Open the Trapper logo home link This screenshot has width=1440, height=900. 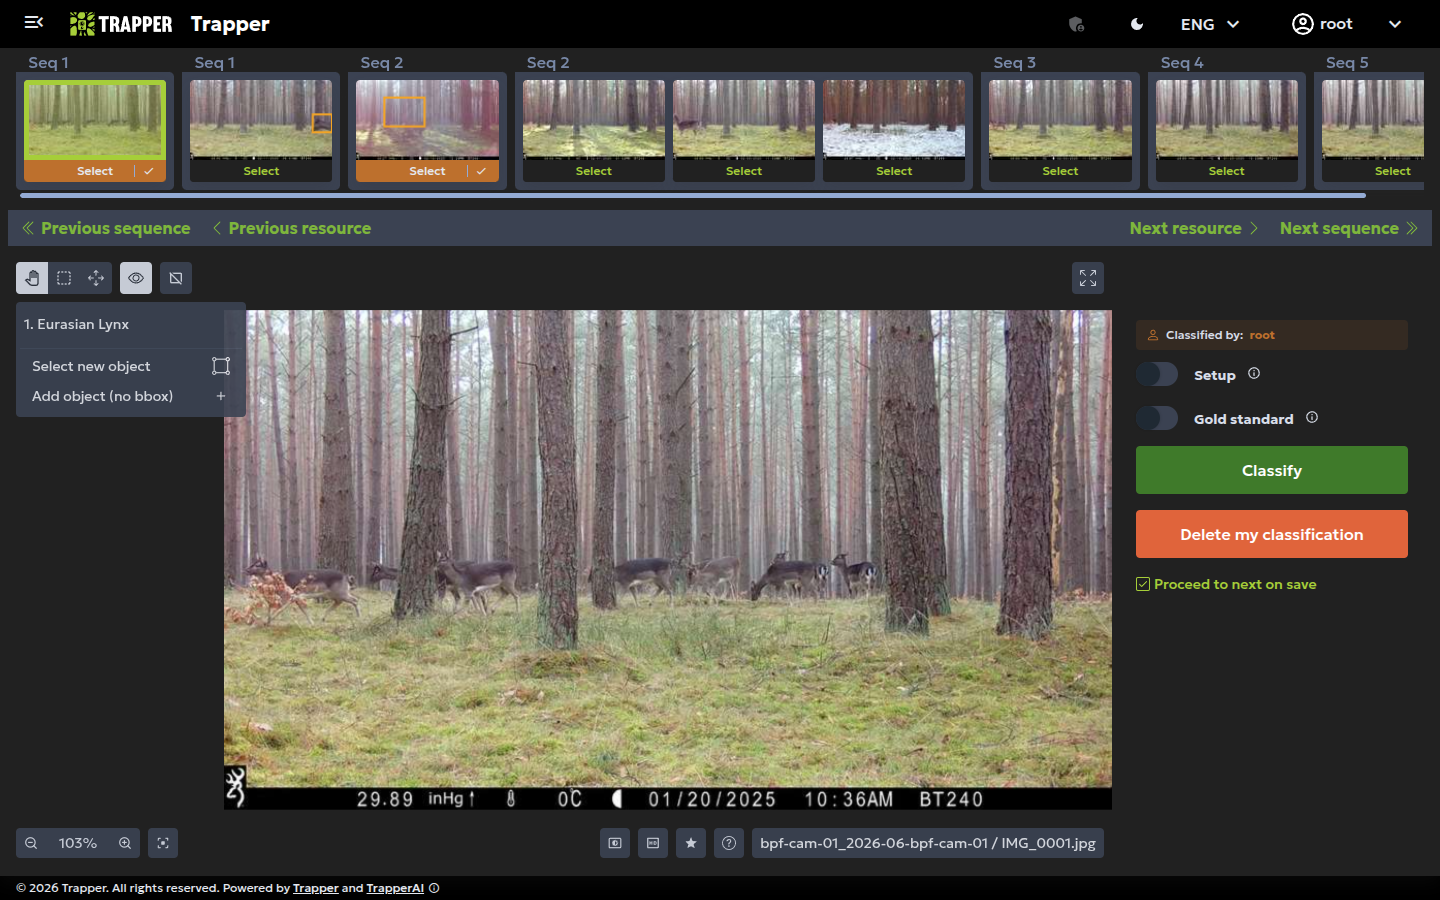tap(121, 24)
